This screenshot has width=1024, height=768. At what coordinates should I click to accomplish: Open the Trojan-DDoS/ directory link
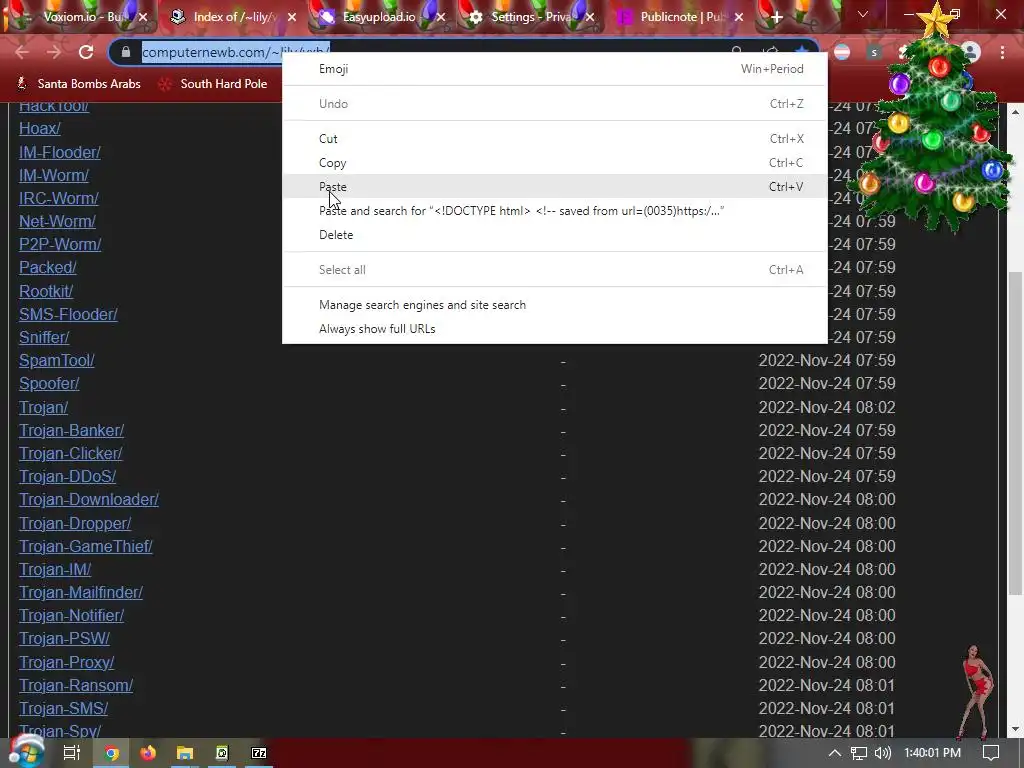coord(67,476)
